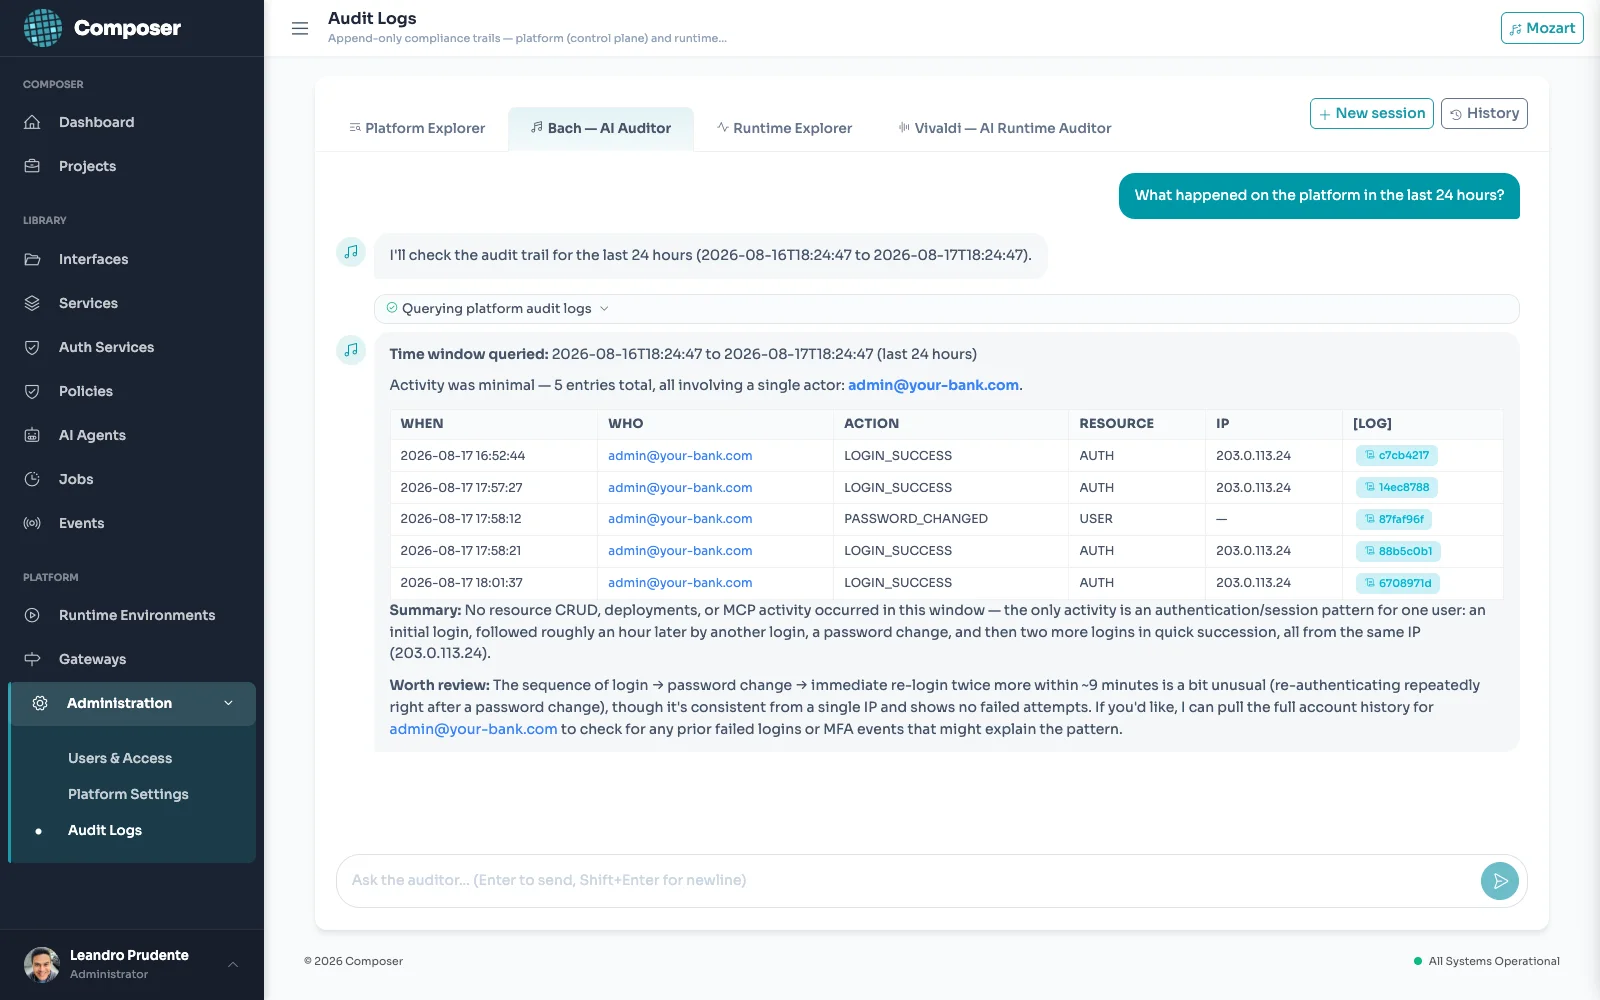Screen dimensions: 1600x1000
Task: Send message with paper plane button
Action: (x=1499, y=881)
